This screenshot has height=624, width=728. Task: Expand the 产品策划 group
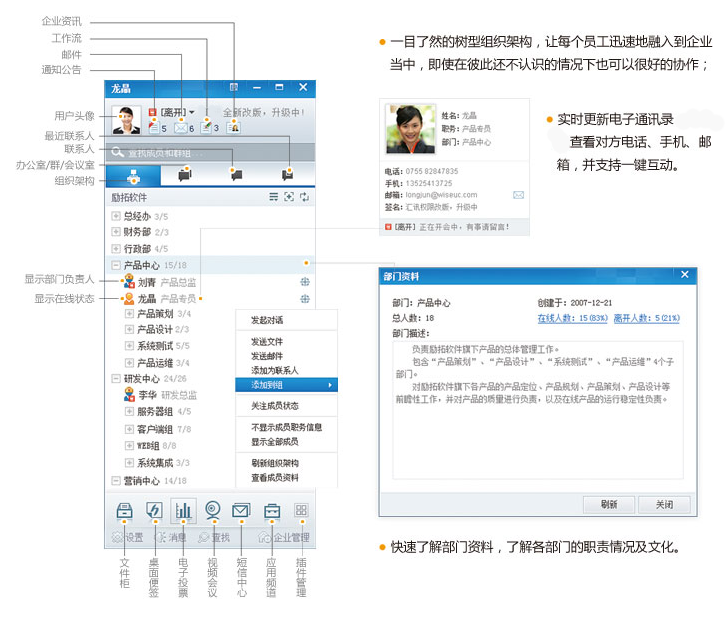[x=129, y=313]
